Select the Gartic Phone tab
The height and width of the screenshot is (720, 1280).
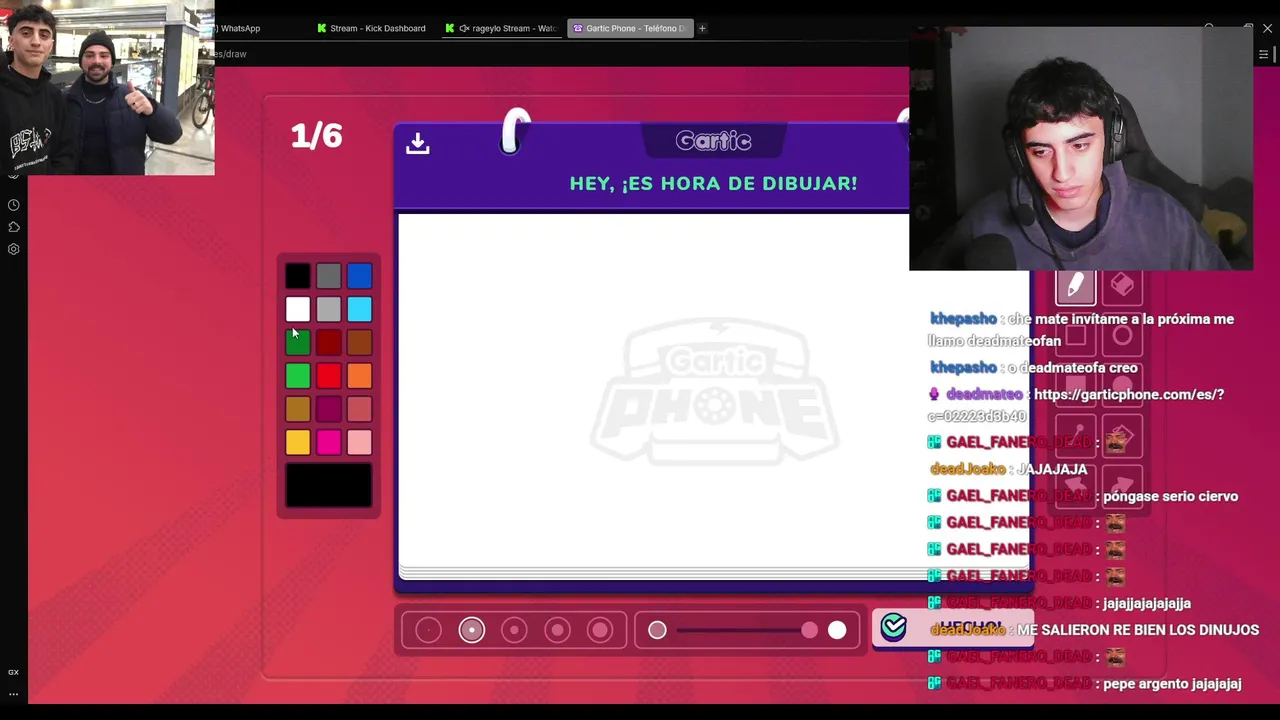coord(630,28)
